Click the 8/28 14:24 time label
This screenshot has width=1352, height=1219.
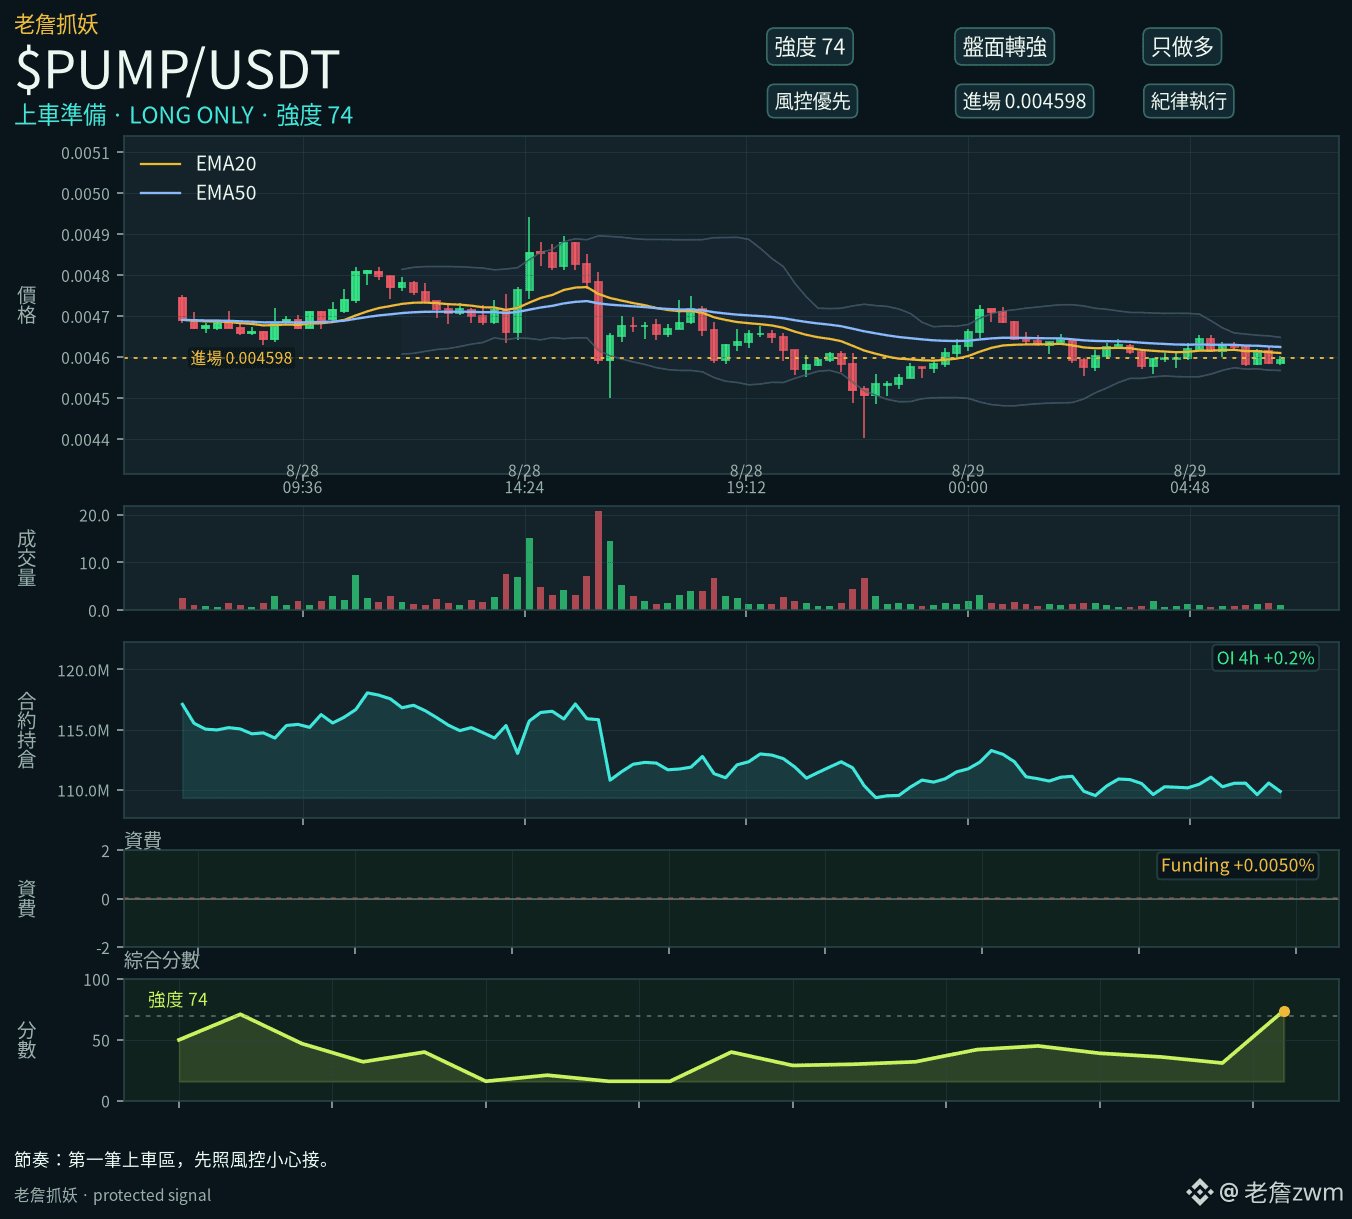tap(525, 479)
